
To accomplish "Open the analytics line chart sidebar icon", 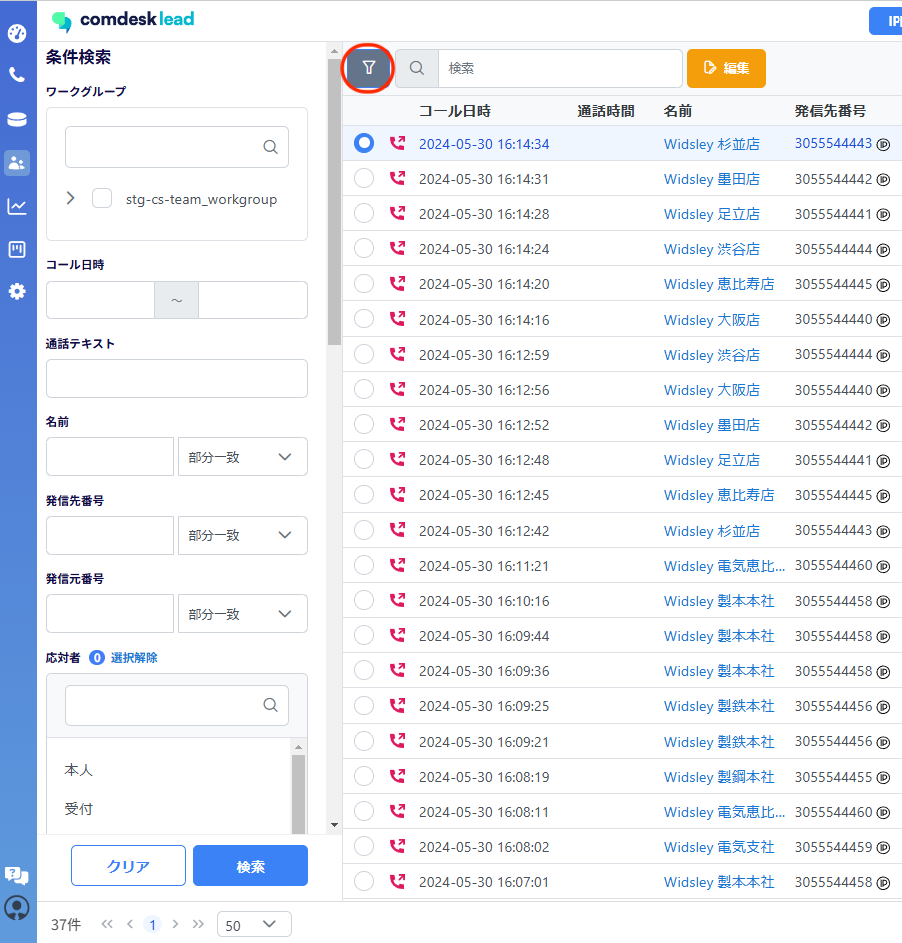I will (17, 206).
